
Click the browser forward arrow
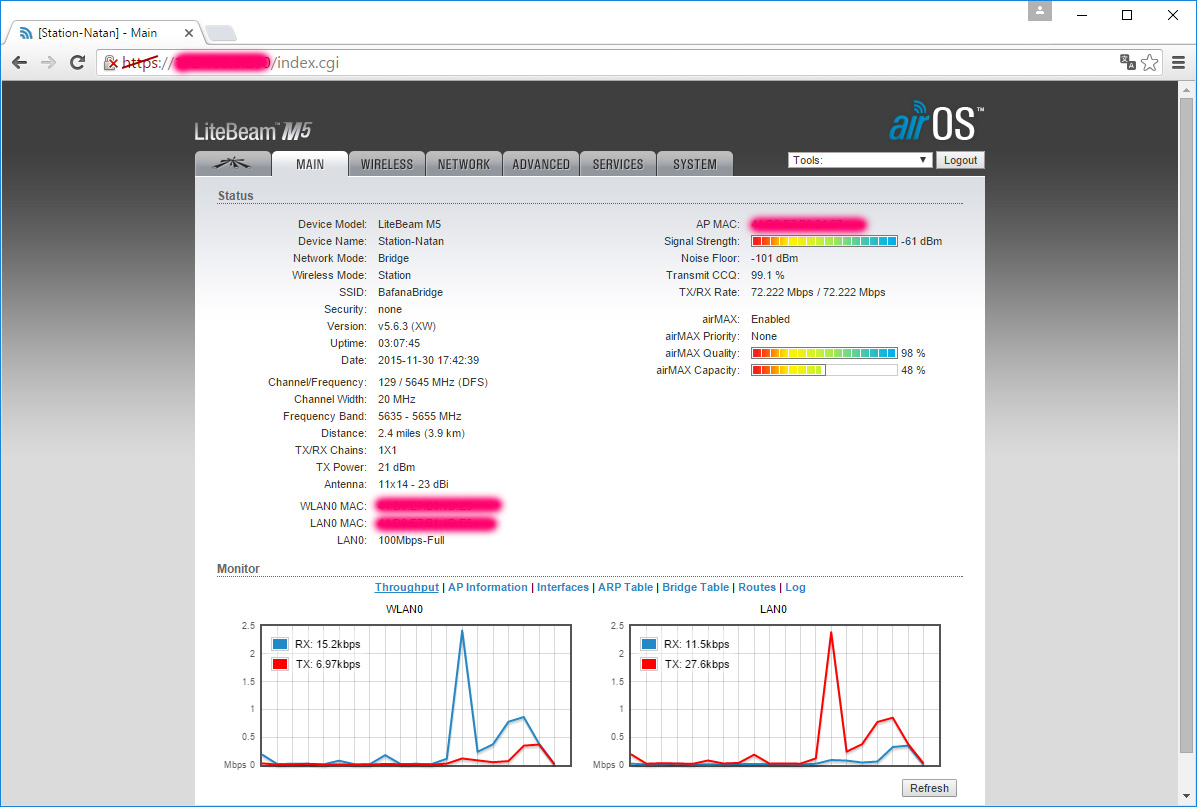[x=48, y=63]
